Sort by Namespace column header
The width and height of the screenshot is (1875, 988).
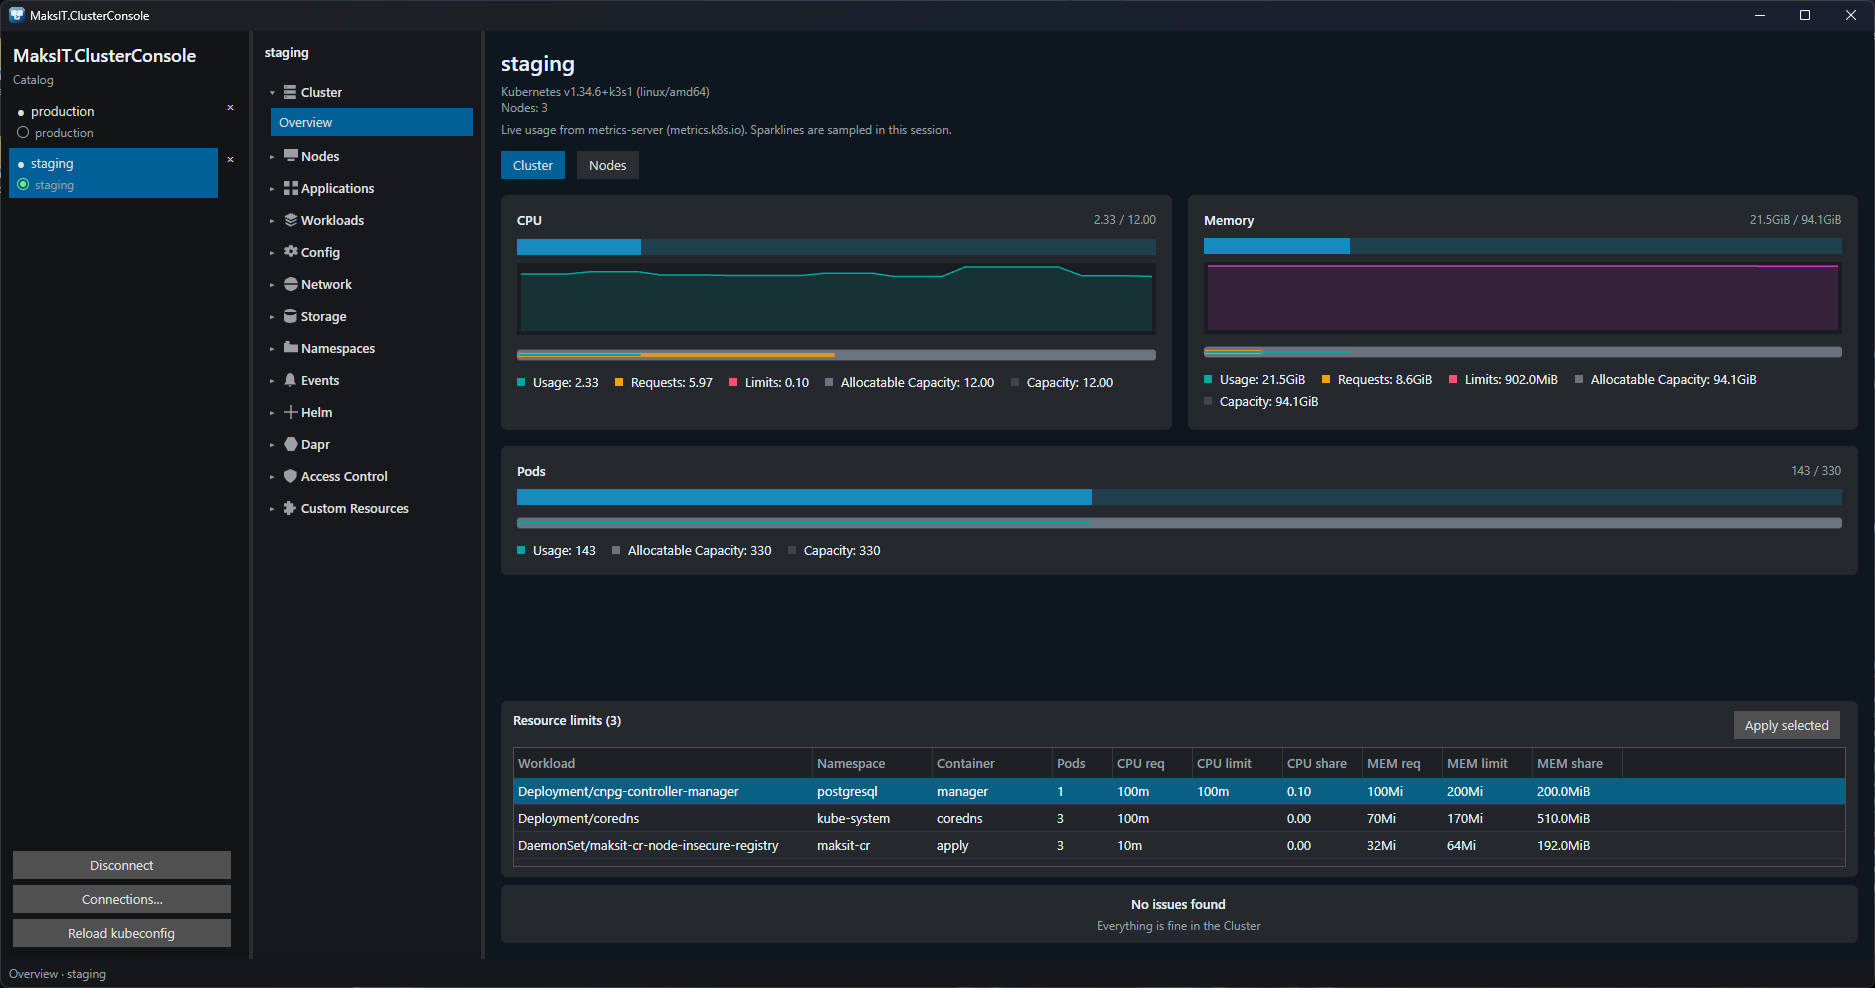pos(872,763)
